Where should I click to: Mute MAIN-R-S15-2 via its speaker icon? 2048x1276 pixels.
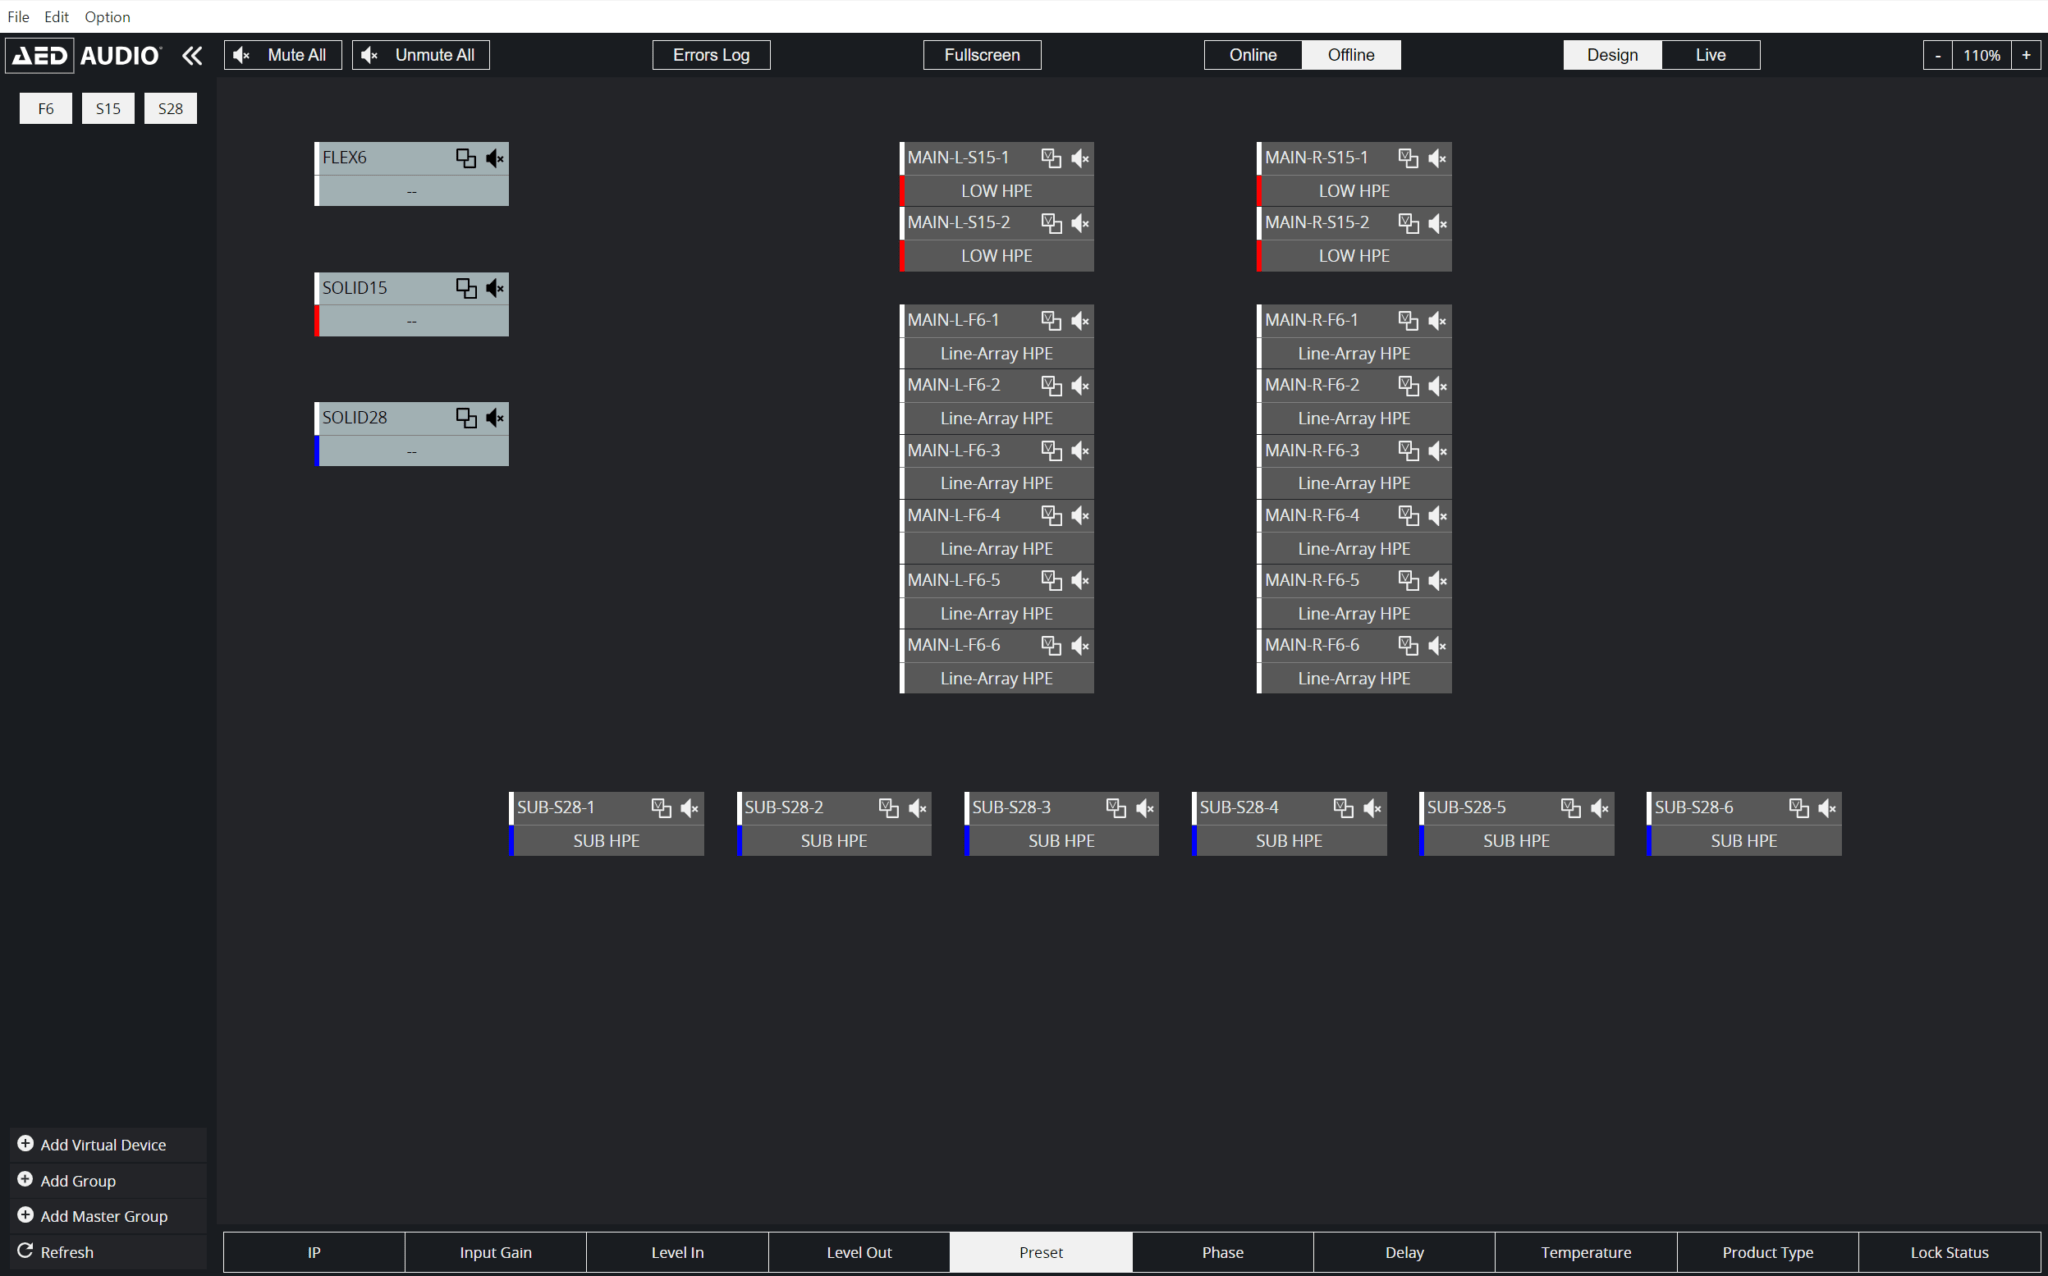click(x=1438, y=223)
